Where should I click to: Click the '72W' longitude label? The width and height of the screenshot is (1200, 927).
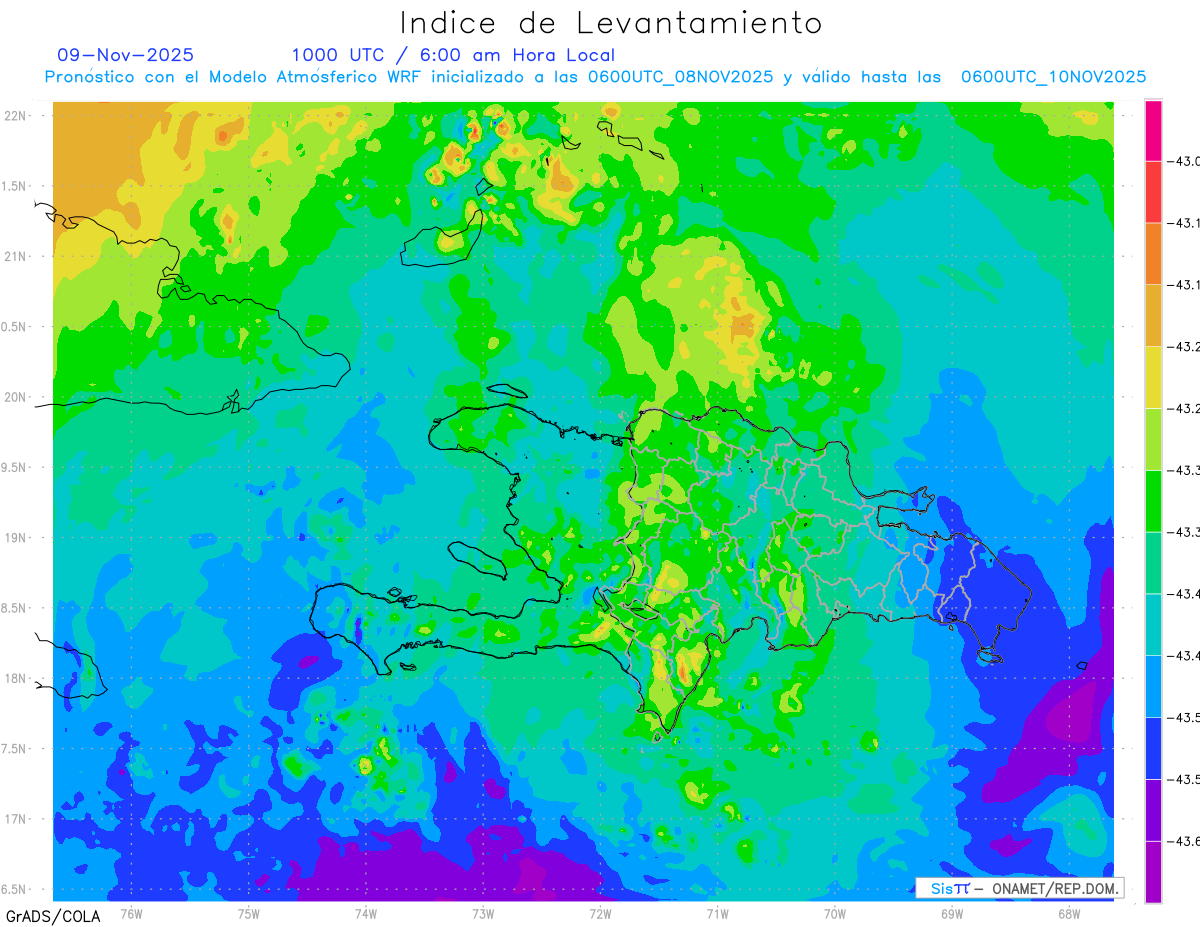click(x=600, y=914)
